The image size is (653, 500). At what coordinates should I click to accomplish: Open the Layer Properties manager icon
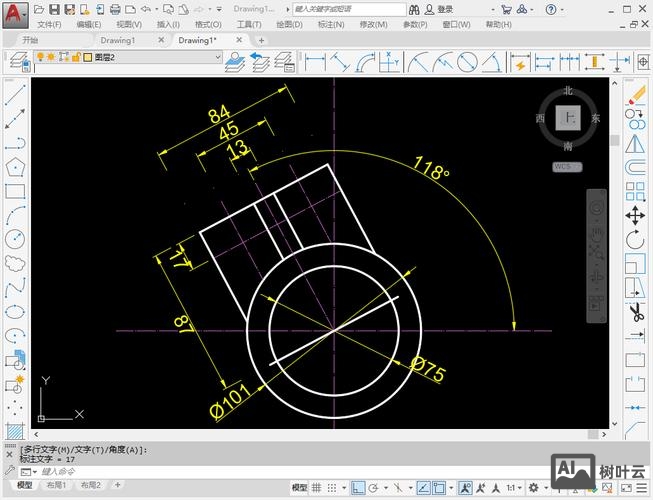tap(15, 59)
